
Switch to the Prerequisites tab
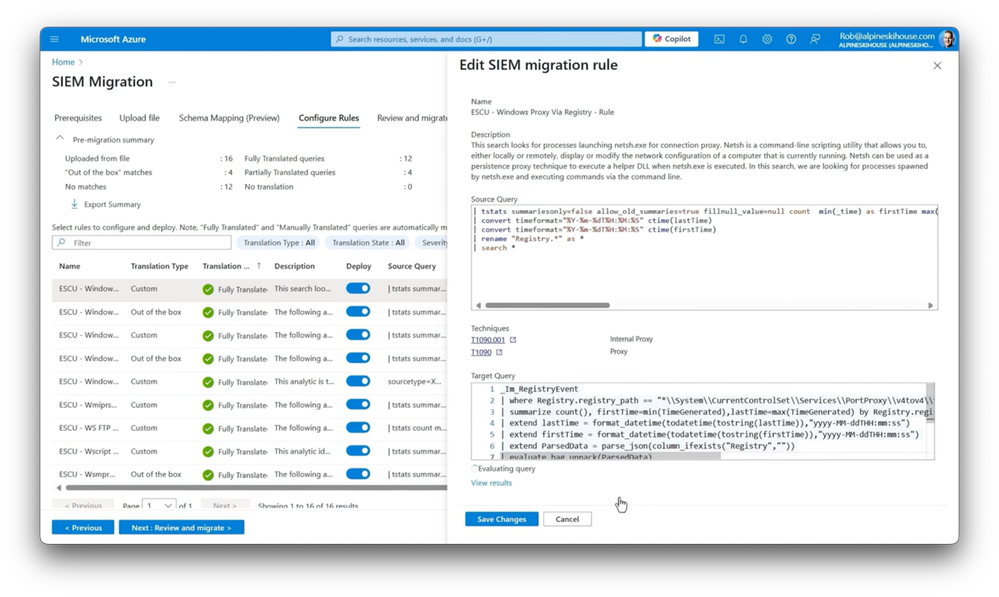pyautogui.click(x=78, y=118)
